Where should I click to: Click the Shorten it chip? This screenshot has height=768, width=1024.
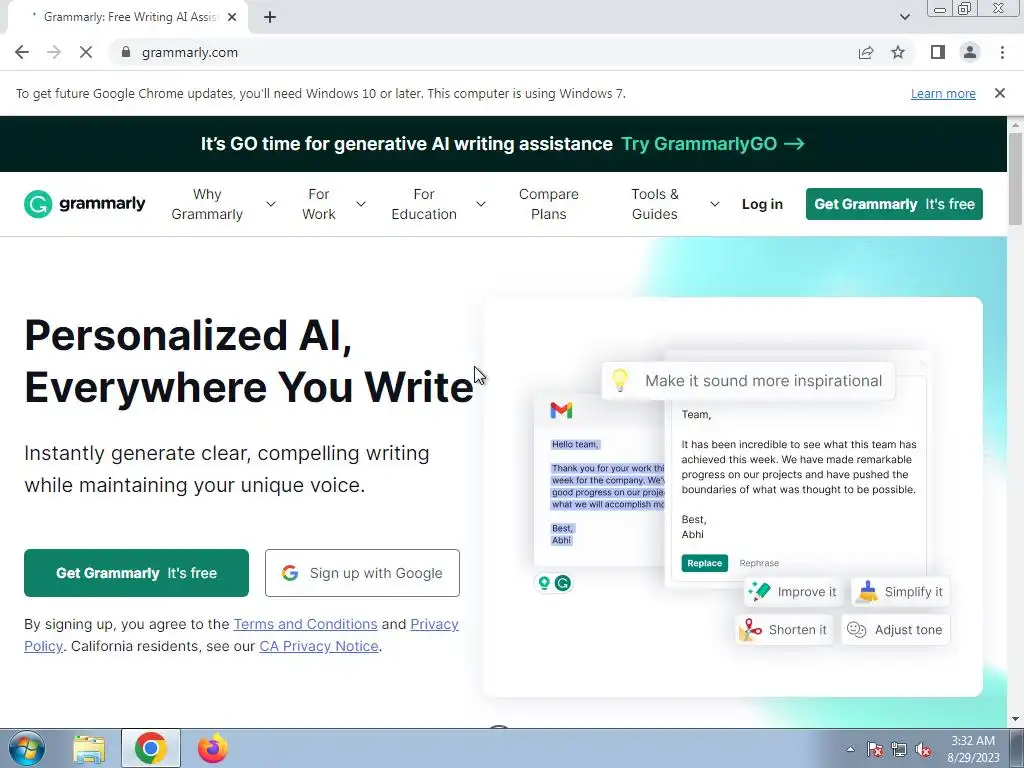coord(784,630)
